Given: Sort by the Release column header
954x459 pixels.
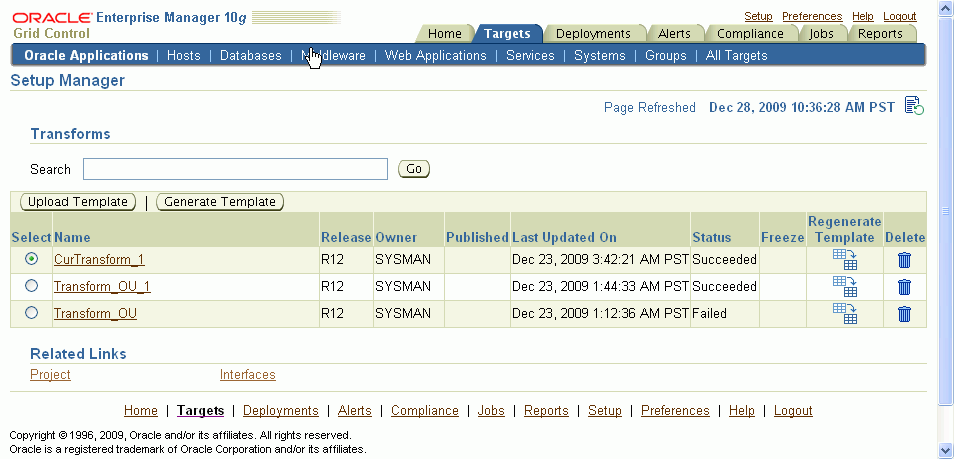Looking at the screenshot, I should point(346,237).
